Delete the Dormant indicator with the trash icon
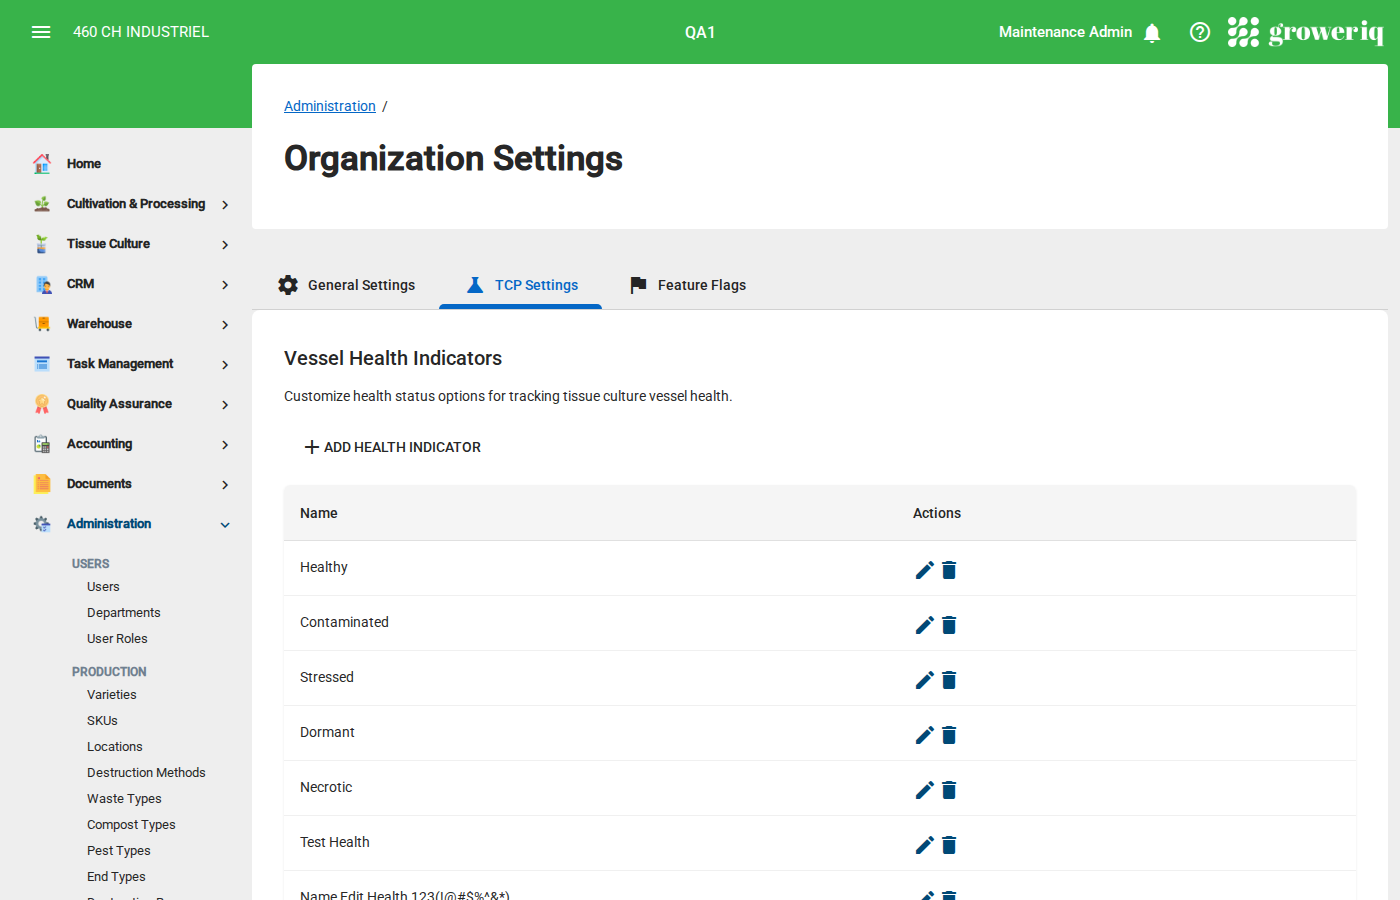 coord(948,734)
